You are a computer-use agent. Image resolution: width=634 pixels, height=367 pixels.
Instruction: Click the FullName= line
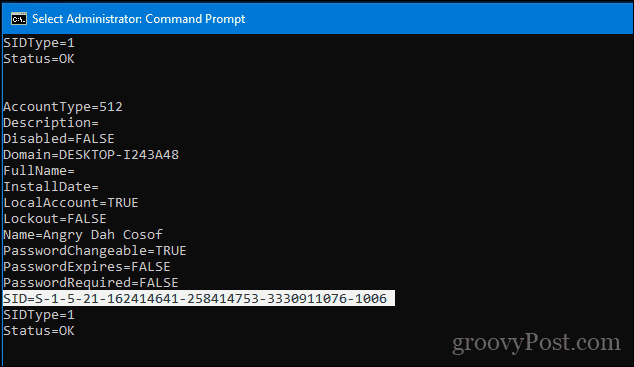tap(39, 171)
